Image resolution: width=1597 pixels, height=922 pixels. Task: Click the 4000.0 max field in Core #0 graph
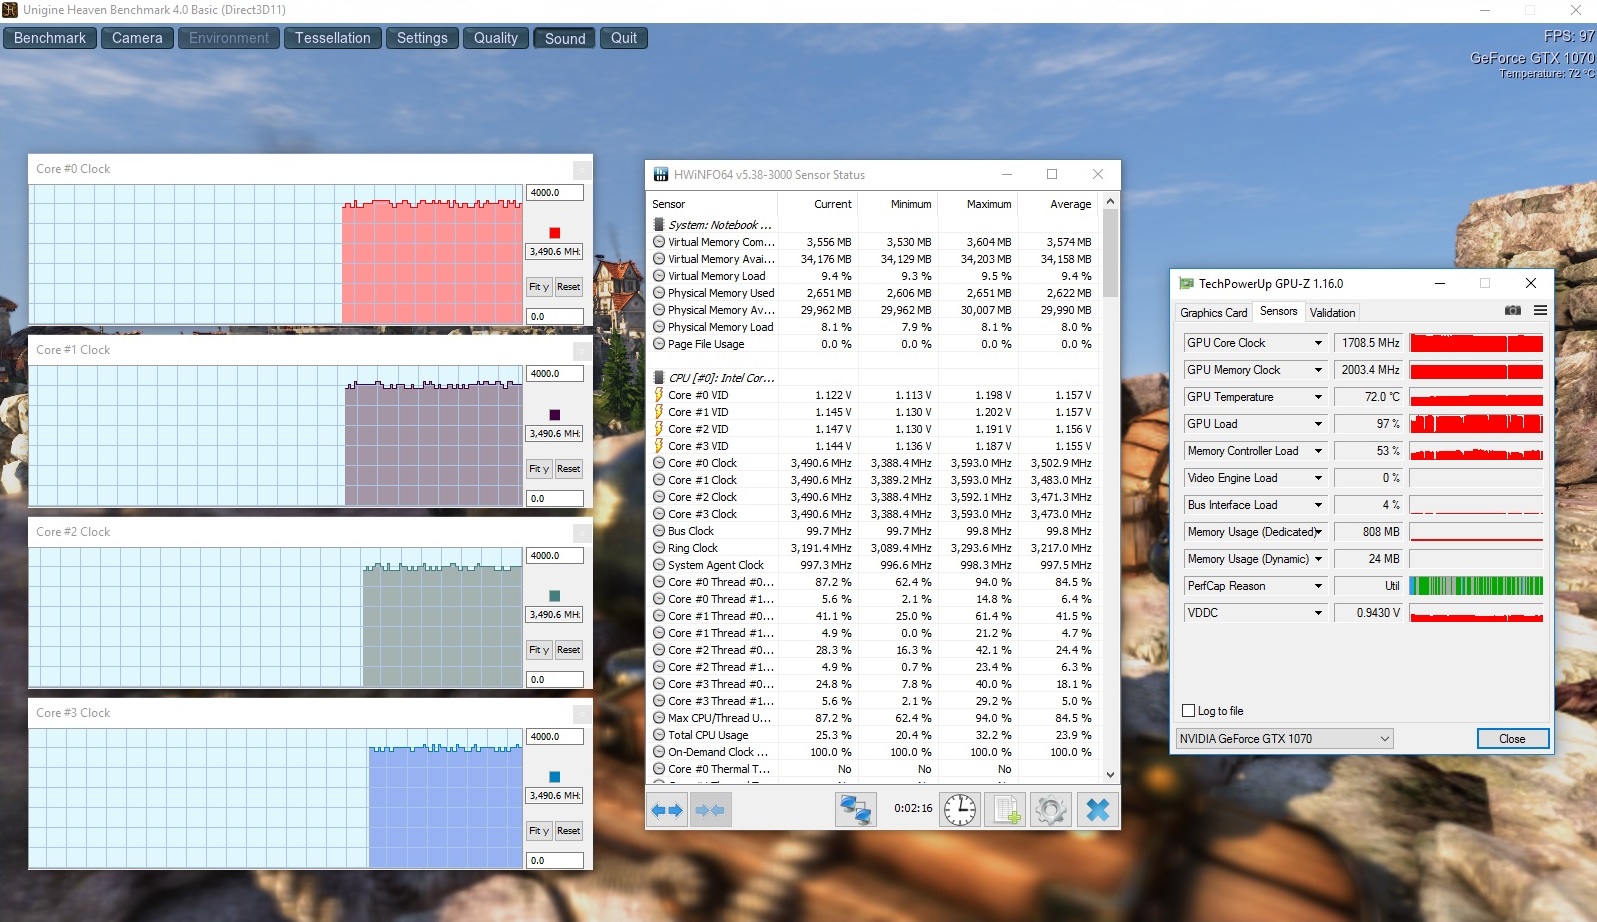[x=554, y=193]
